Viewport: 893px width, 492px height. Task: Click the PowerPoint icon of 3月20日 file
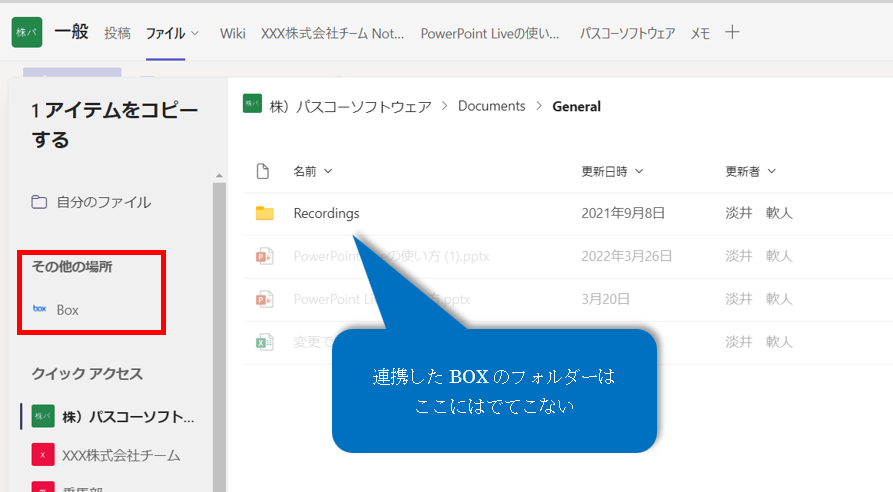tap(264, 299)
